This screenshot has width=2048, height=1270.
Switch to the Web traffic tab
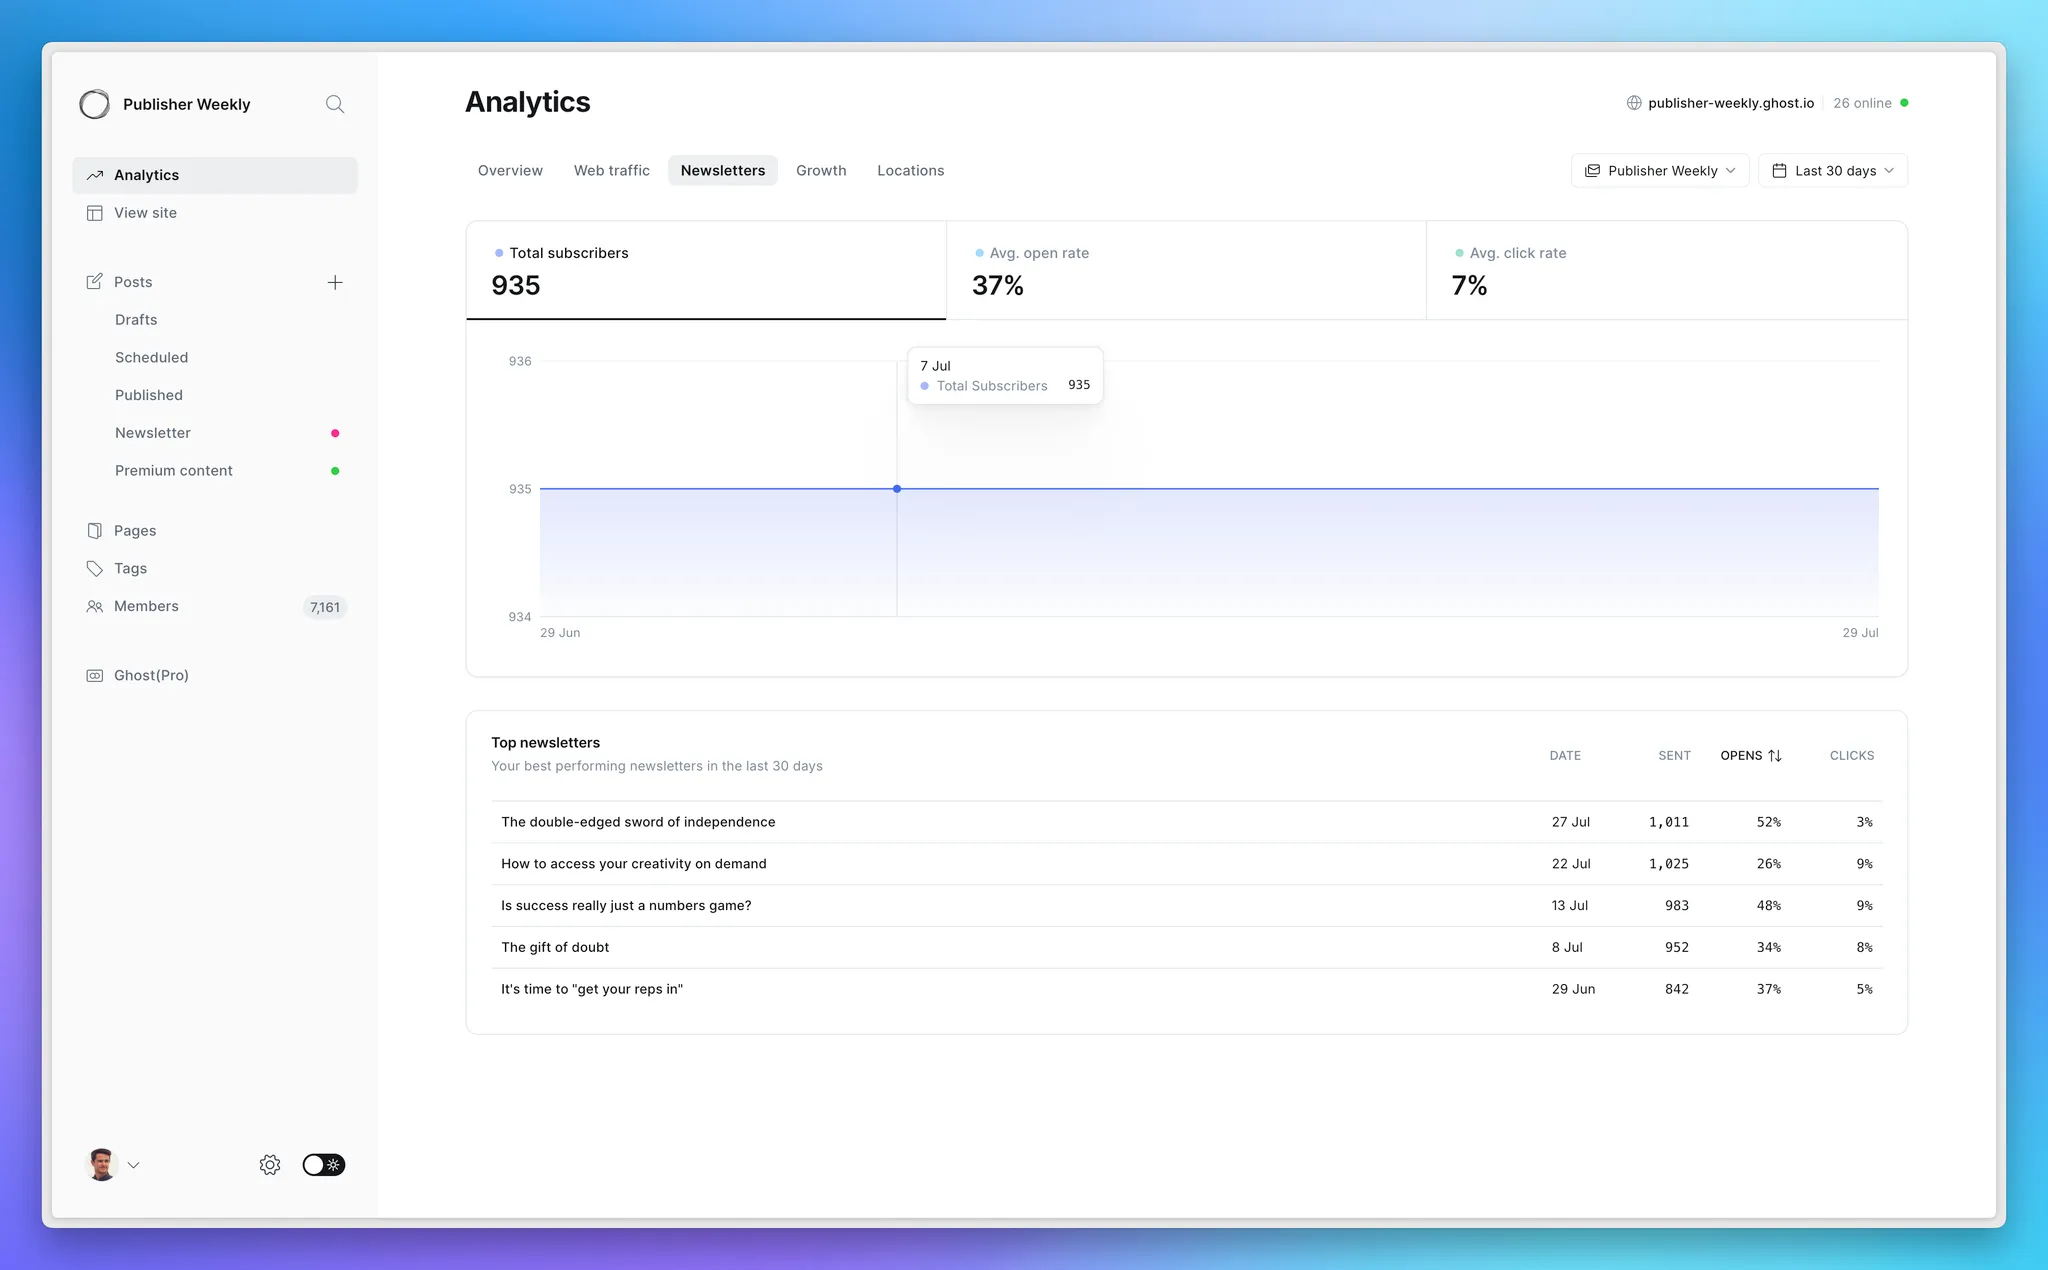(611, 171)
